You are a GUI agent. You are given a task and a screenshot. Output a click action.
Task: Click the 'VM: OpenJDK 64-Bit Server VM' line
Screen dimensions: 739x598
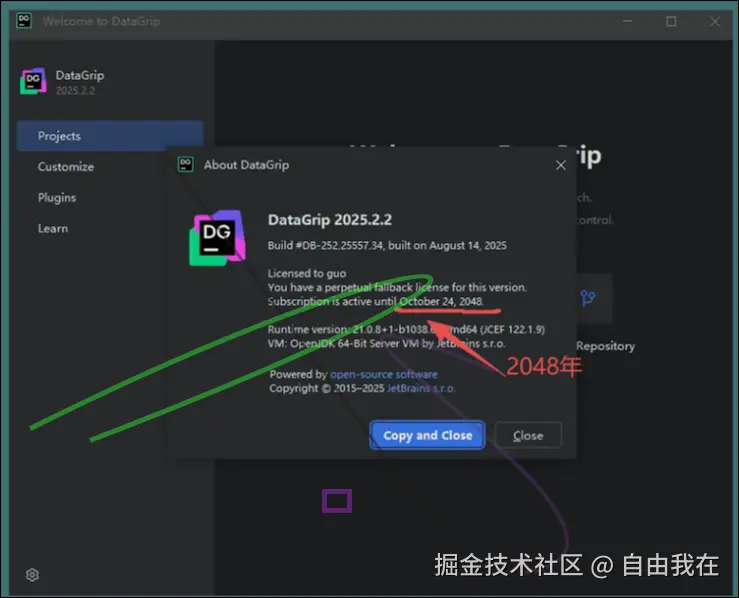pos(386,344)
